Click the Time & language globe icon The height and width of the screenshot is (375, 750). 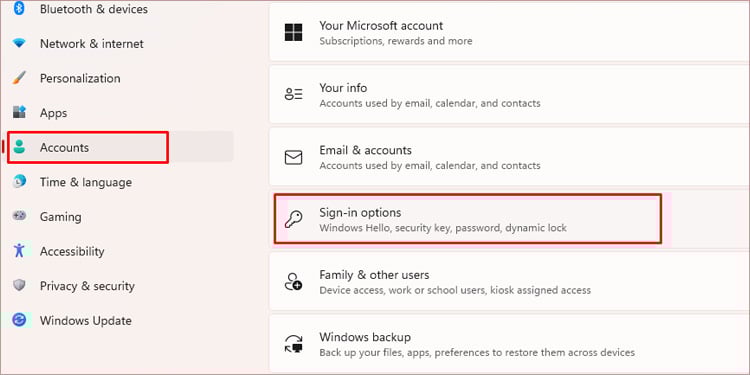pos(19,182)
